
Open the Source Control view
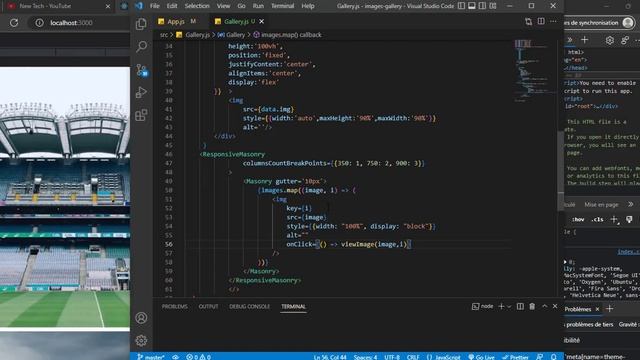141,70
